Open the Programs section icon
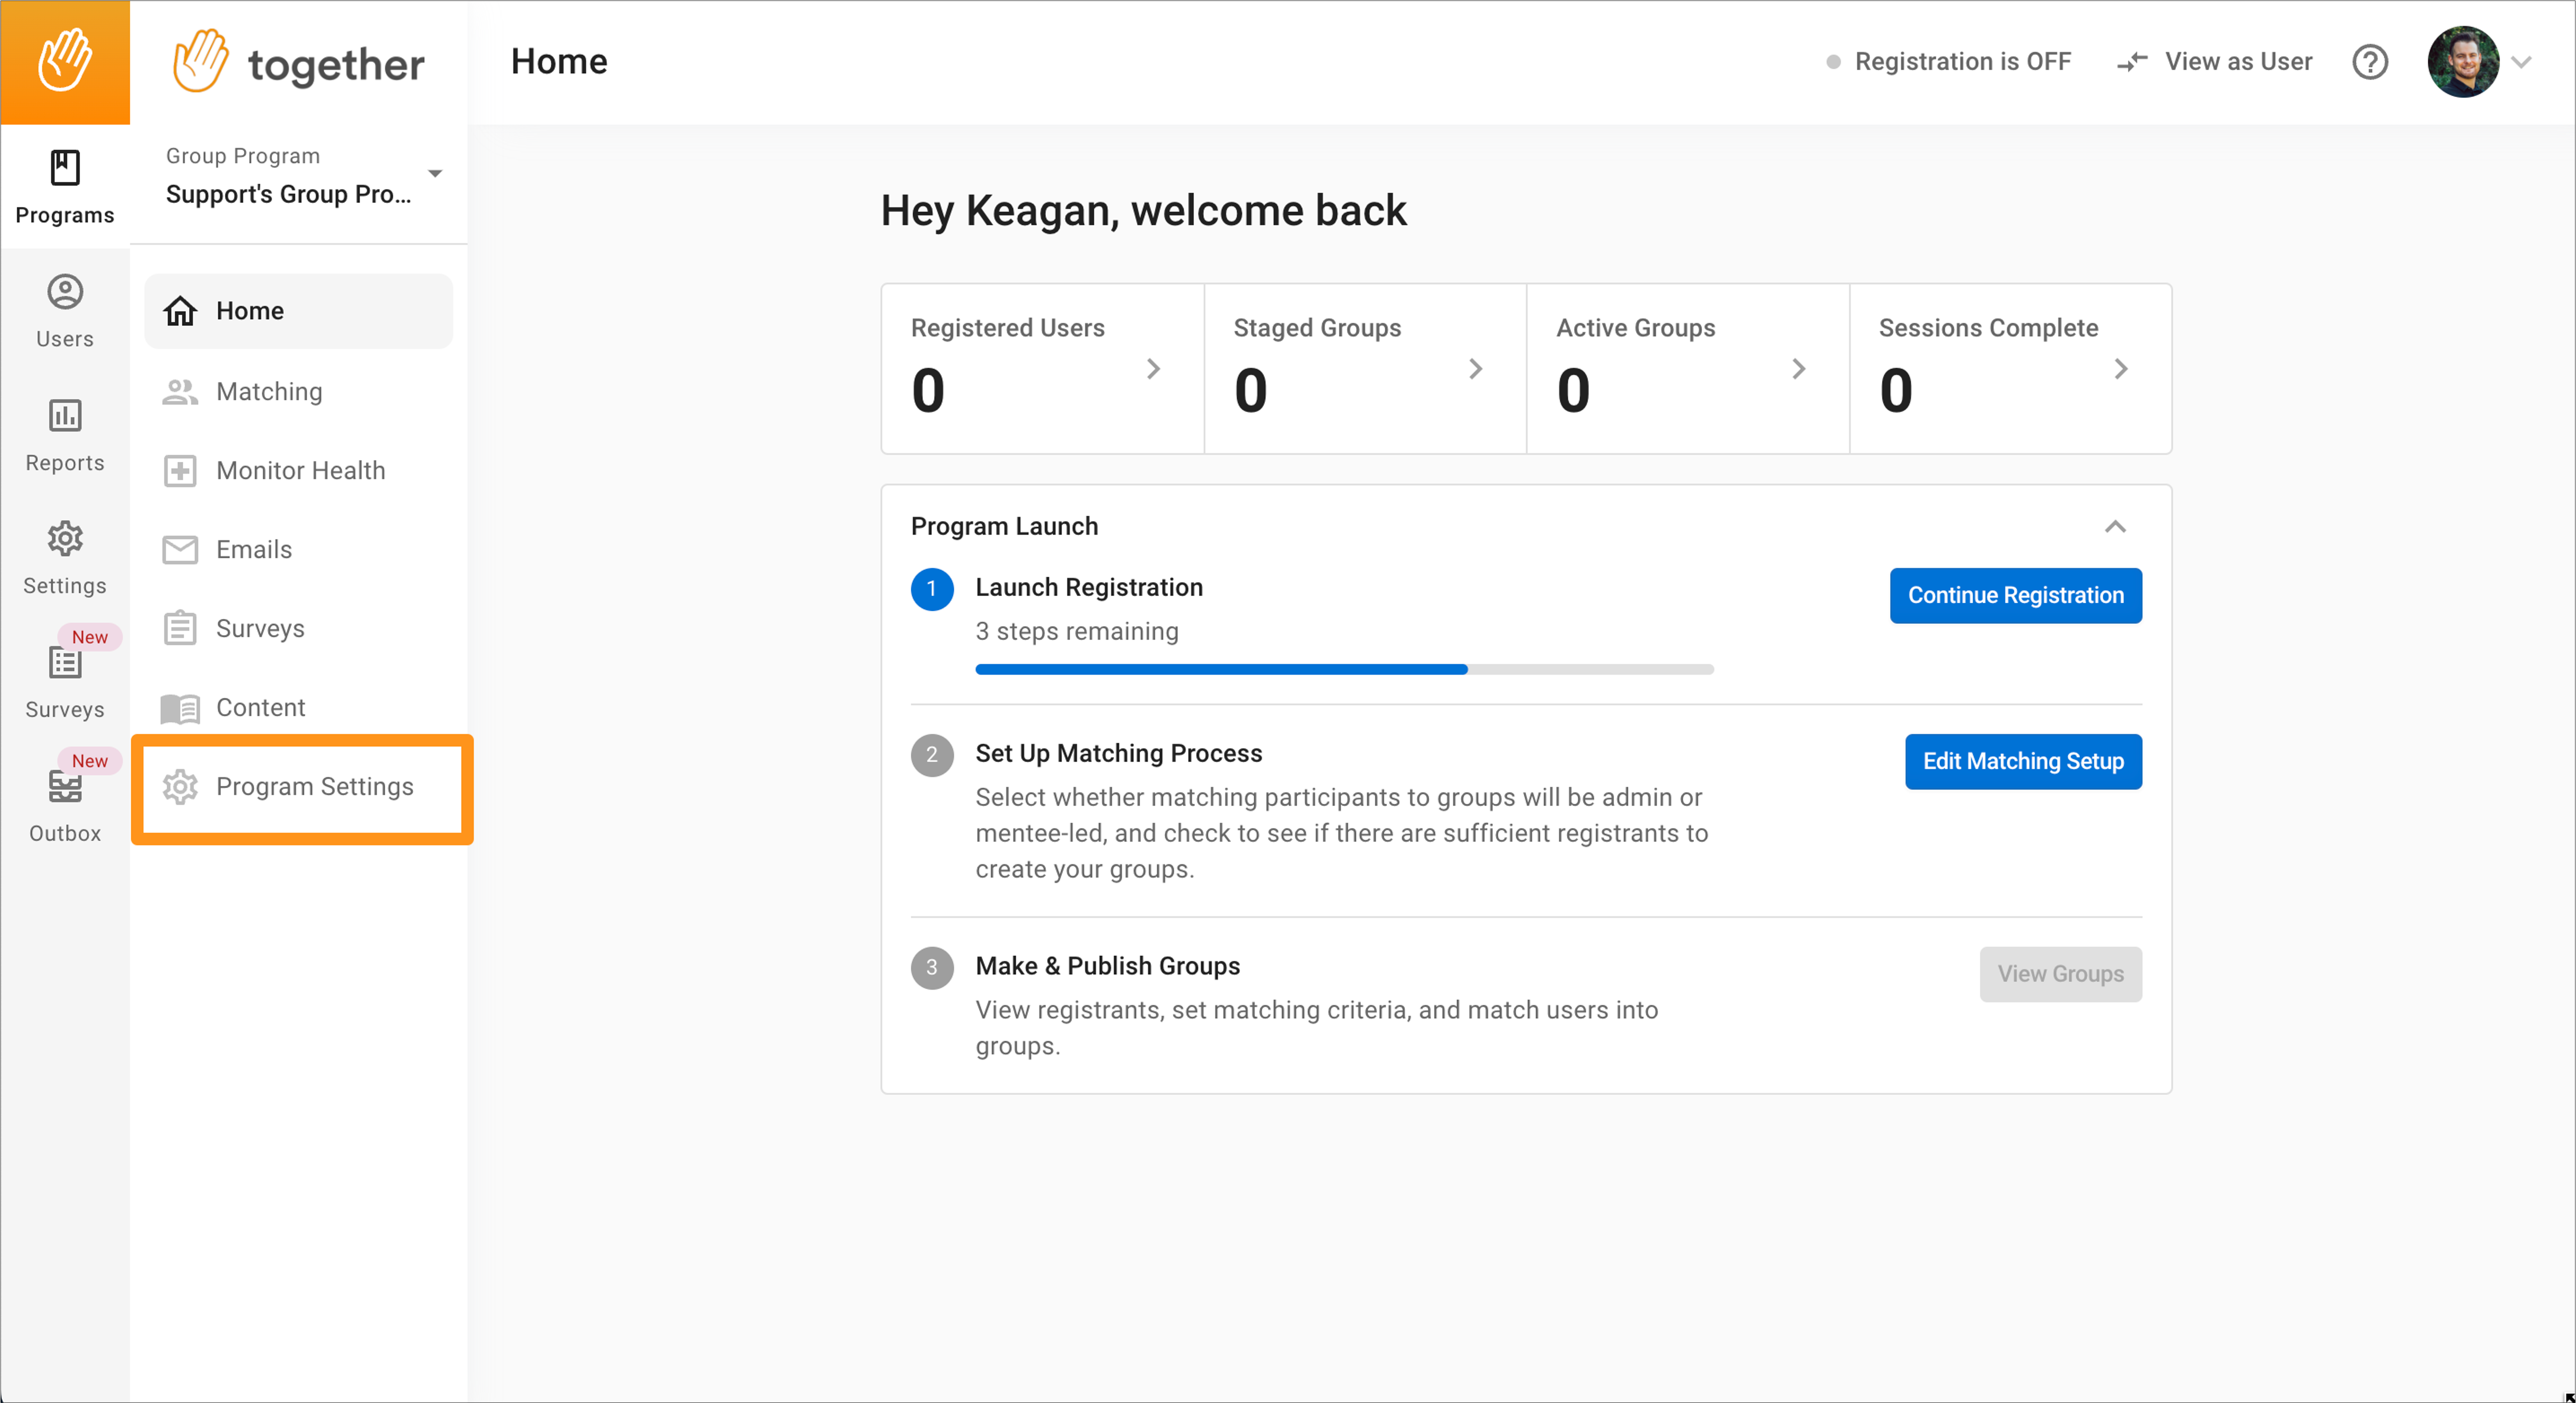 (65, 168)
